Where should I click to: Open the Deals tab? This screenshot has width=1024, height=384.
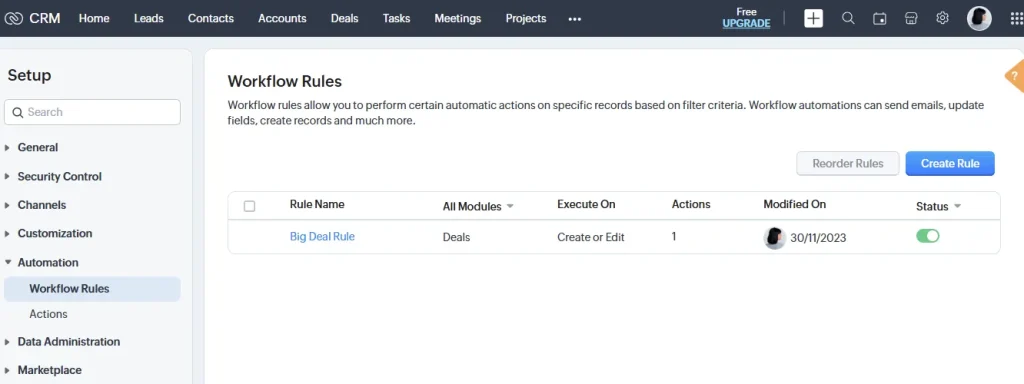pos(345,18)
